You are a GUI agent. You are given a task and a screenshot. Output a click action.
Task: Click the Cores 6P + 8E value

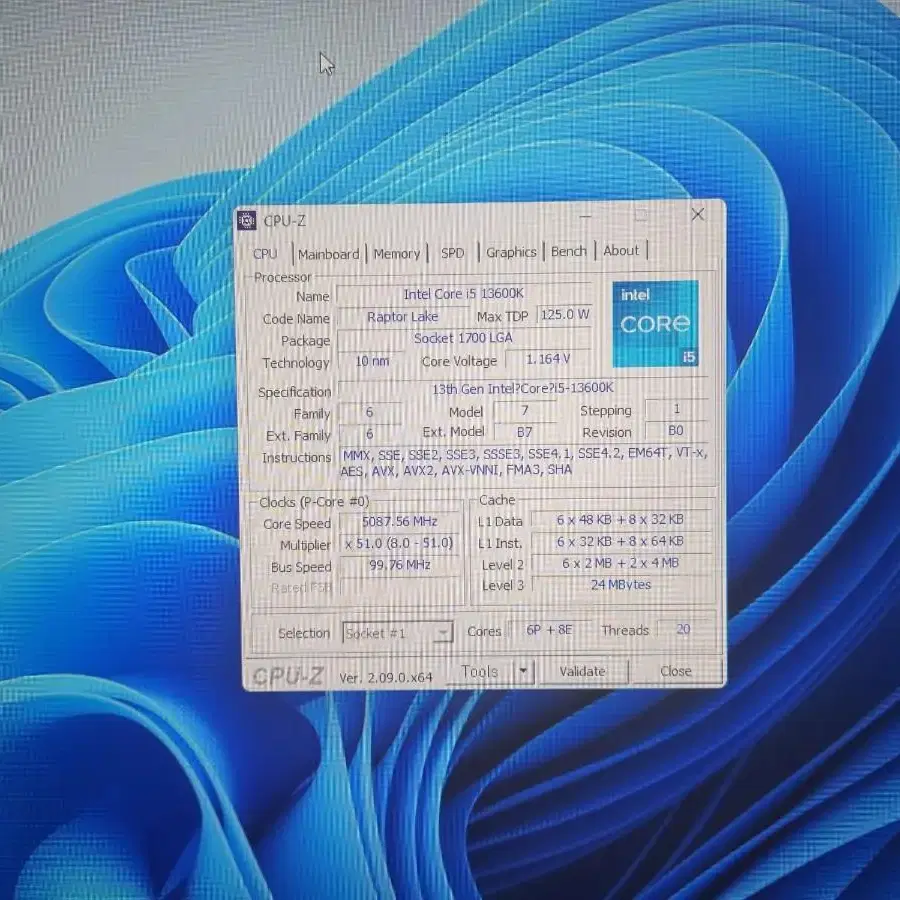pyautogui.click(x=549, y=630)
